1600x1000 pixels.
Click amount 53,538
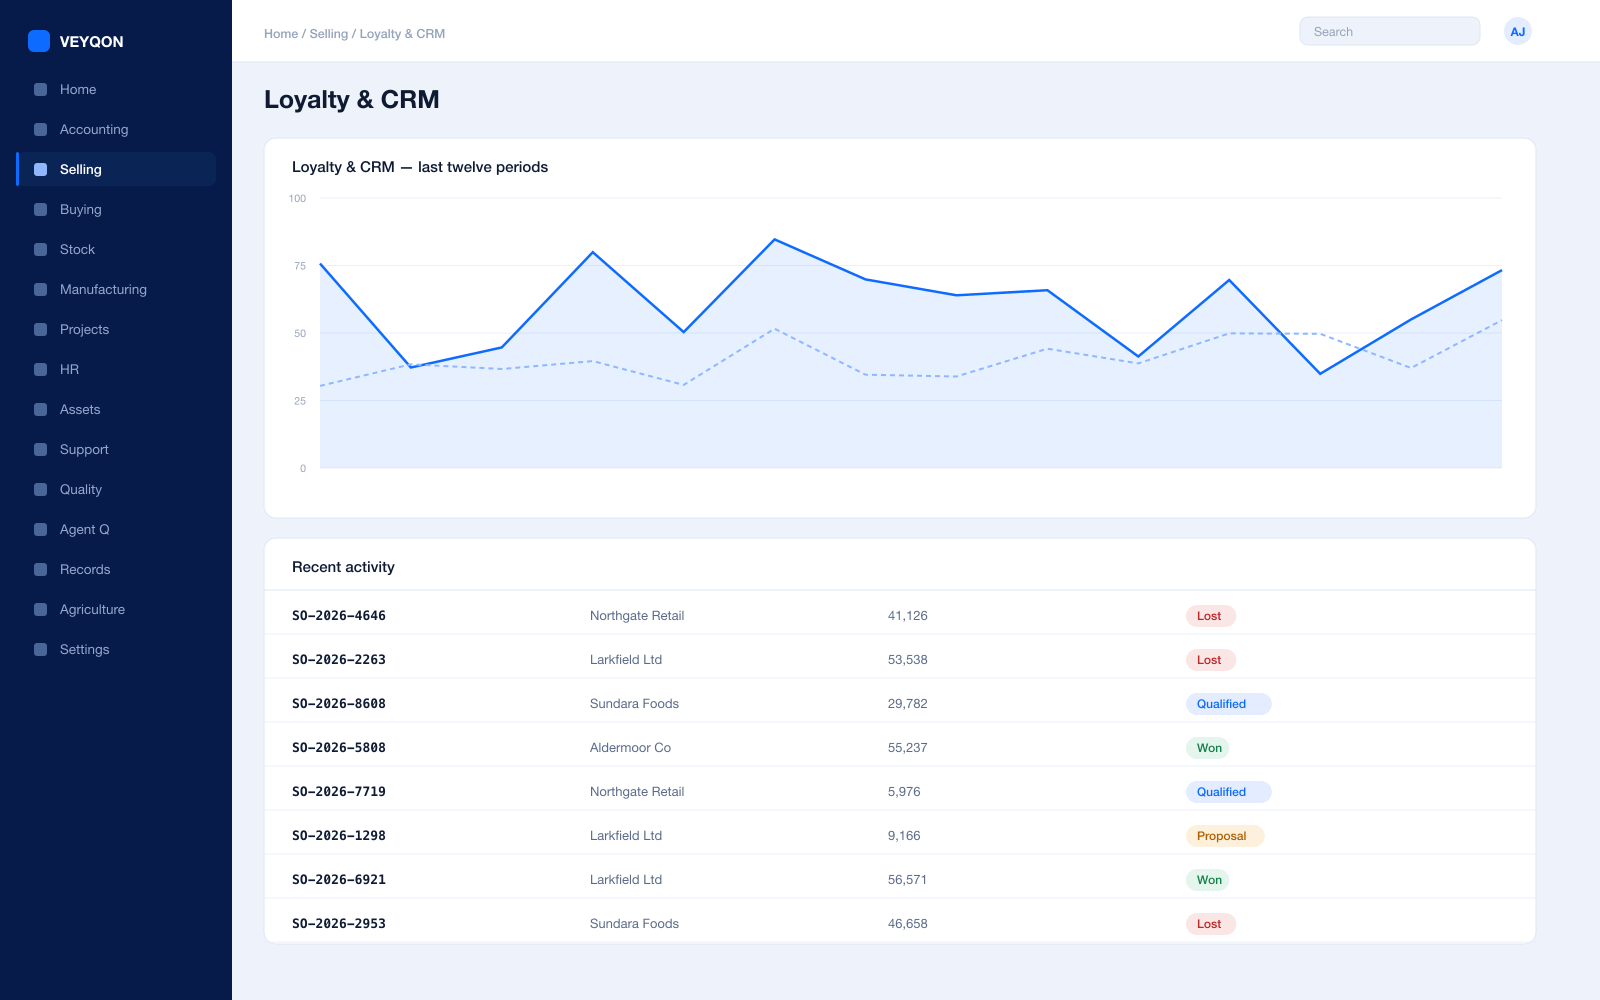907,660
